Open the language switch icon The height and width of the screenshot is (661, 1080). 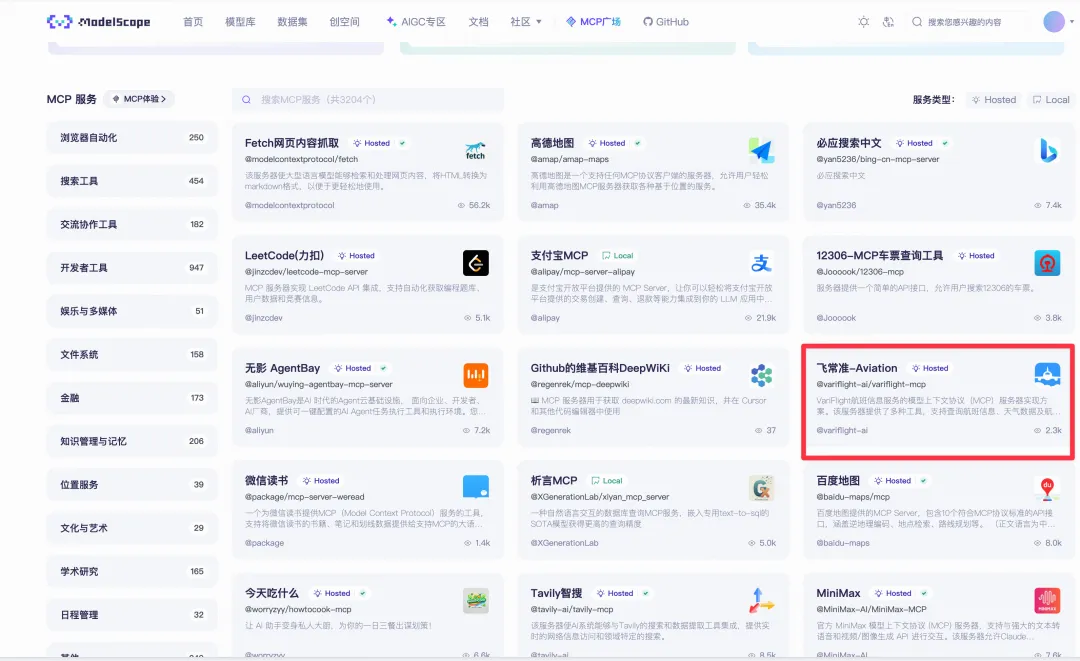tap(889, 22)
